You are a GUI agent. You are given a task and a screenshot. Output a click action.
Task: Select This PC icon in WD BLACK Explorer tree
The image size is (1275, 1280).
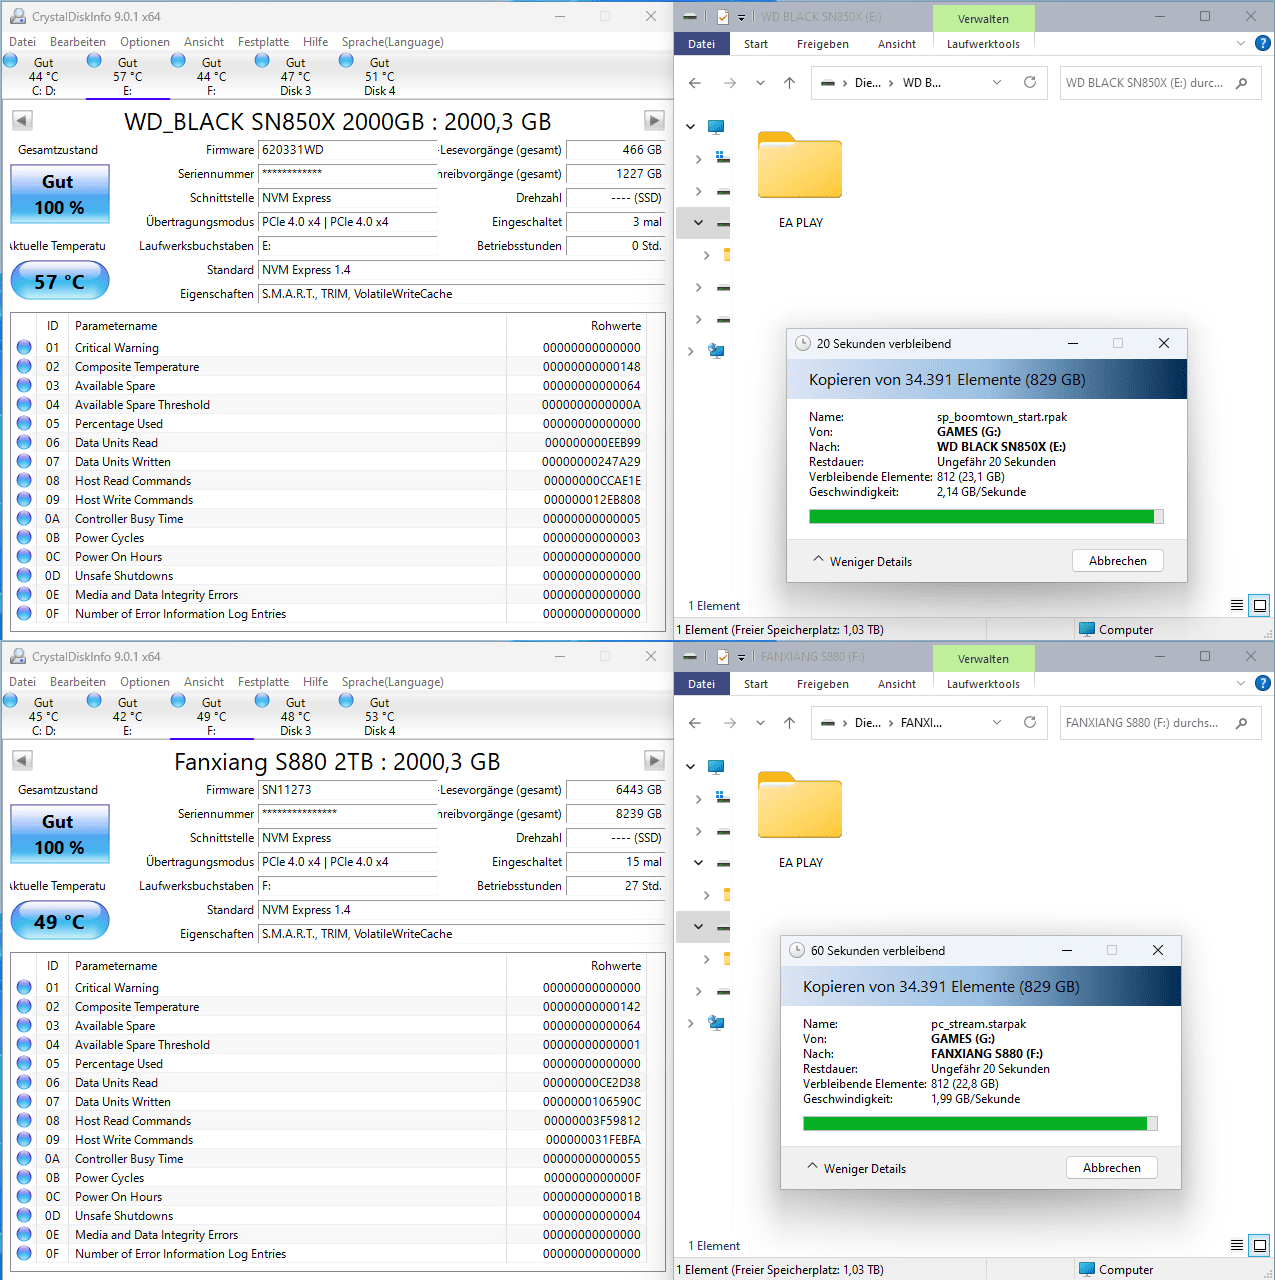[716, 127]
